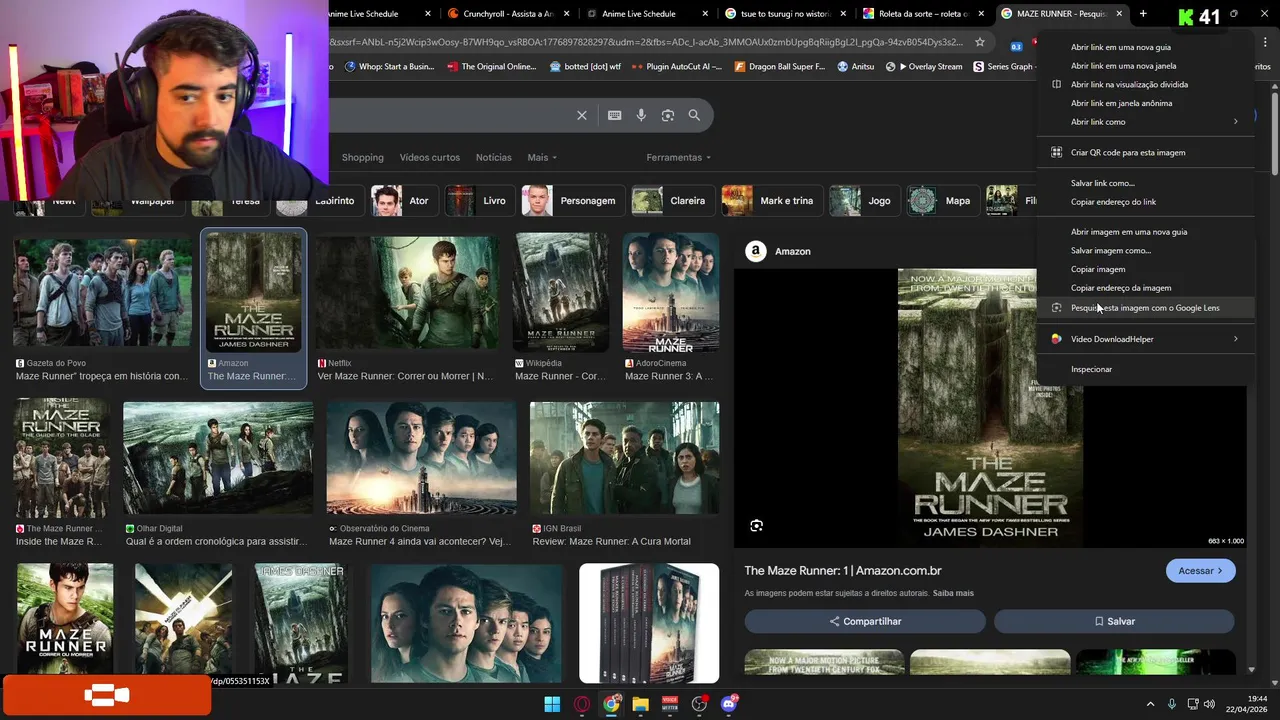The image size is (1280, 720).
Task: Choose Abrir link em janela anônima
Action: point(1145,103)
